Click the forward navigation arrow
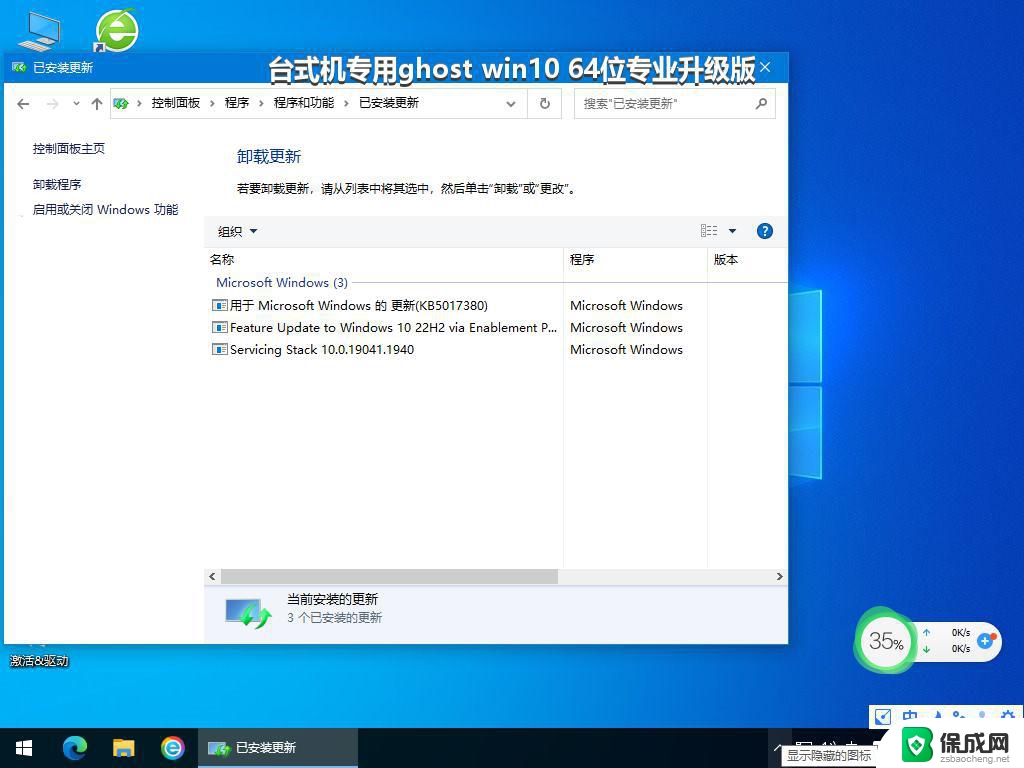Viewport: 1024px width, 768px height. point(52,104)
